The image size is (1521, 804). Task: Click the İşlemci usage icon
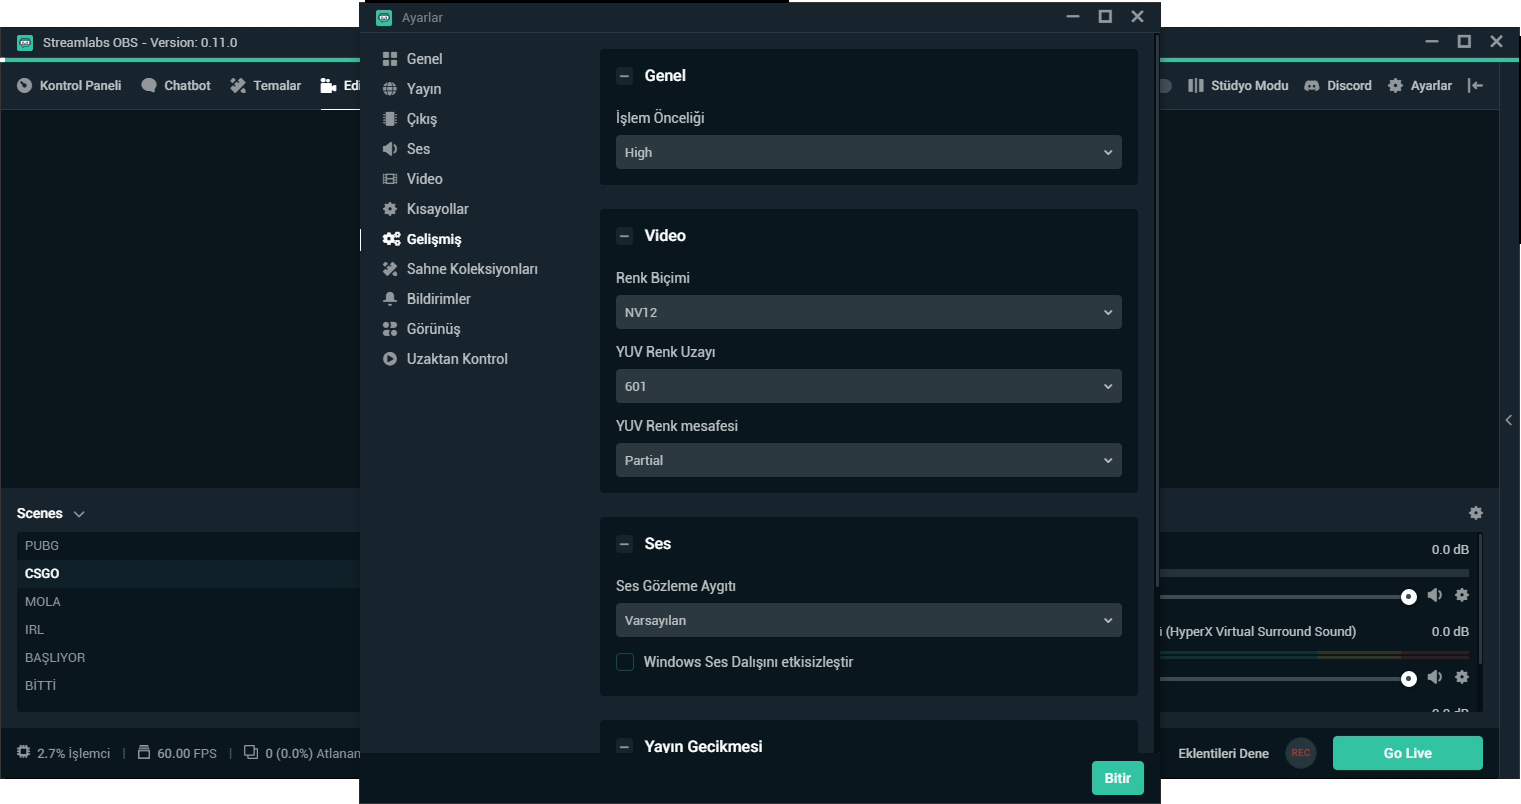pyautogui.click(x=23, y=752)
